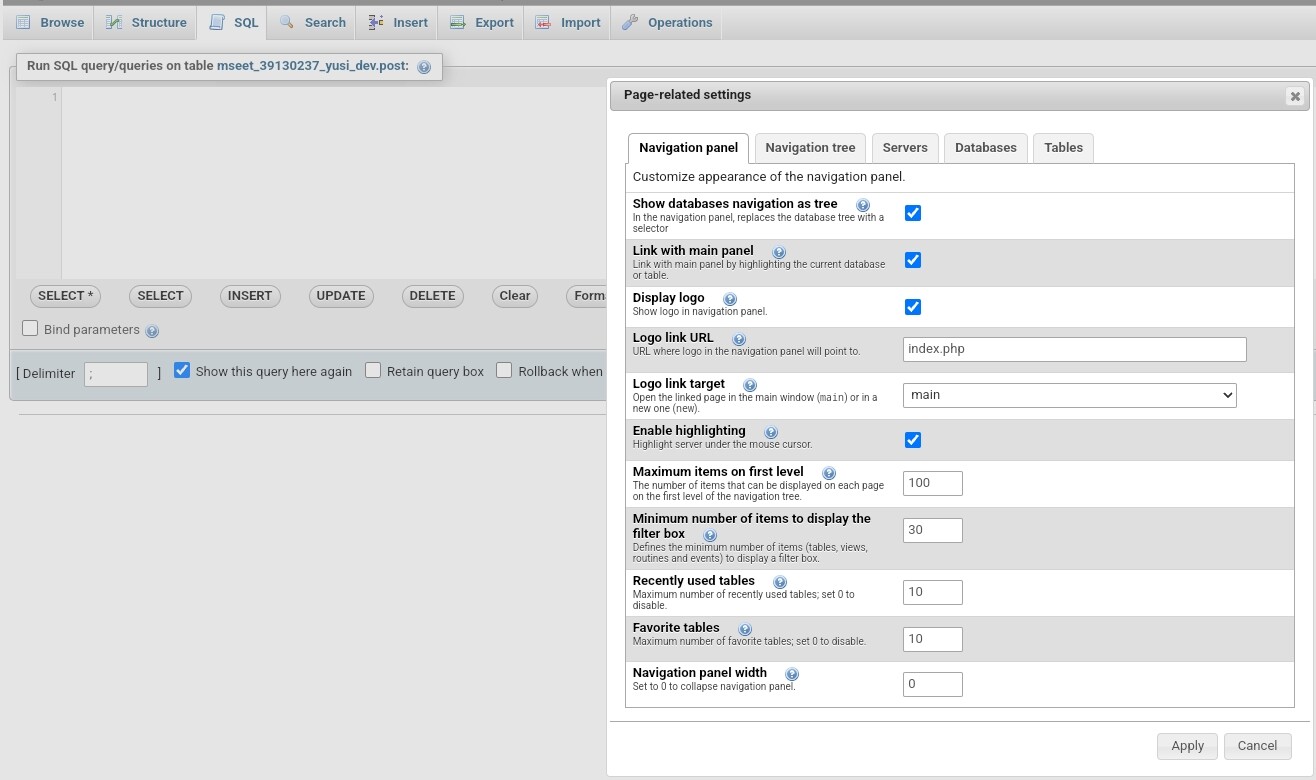Click the UPDATE query button
The width and height of the screenshot is (1316, 780).
click(341, 296)
